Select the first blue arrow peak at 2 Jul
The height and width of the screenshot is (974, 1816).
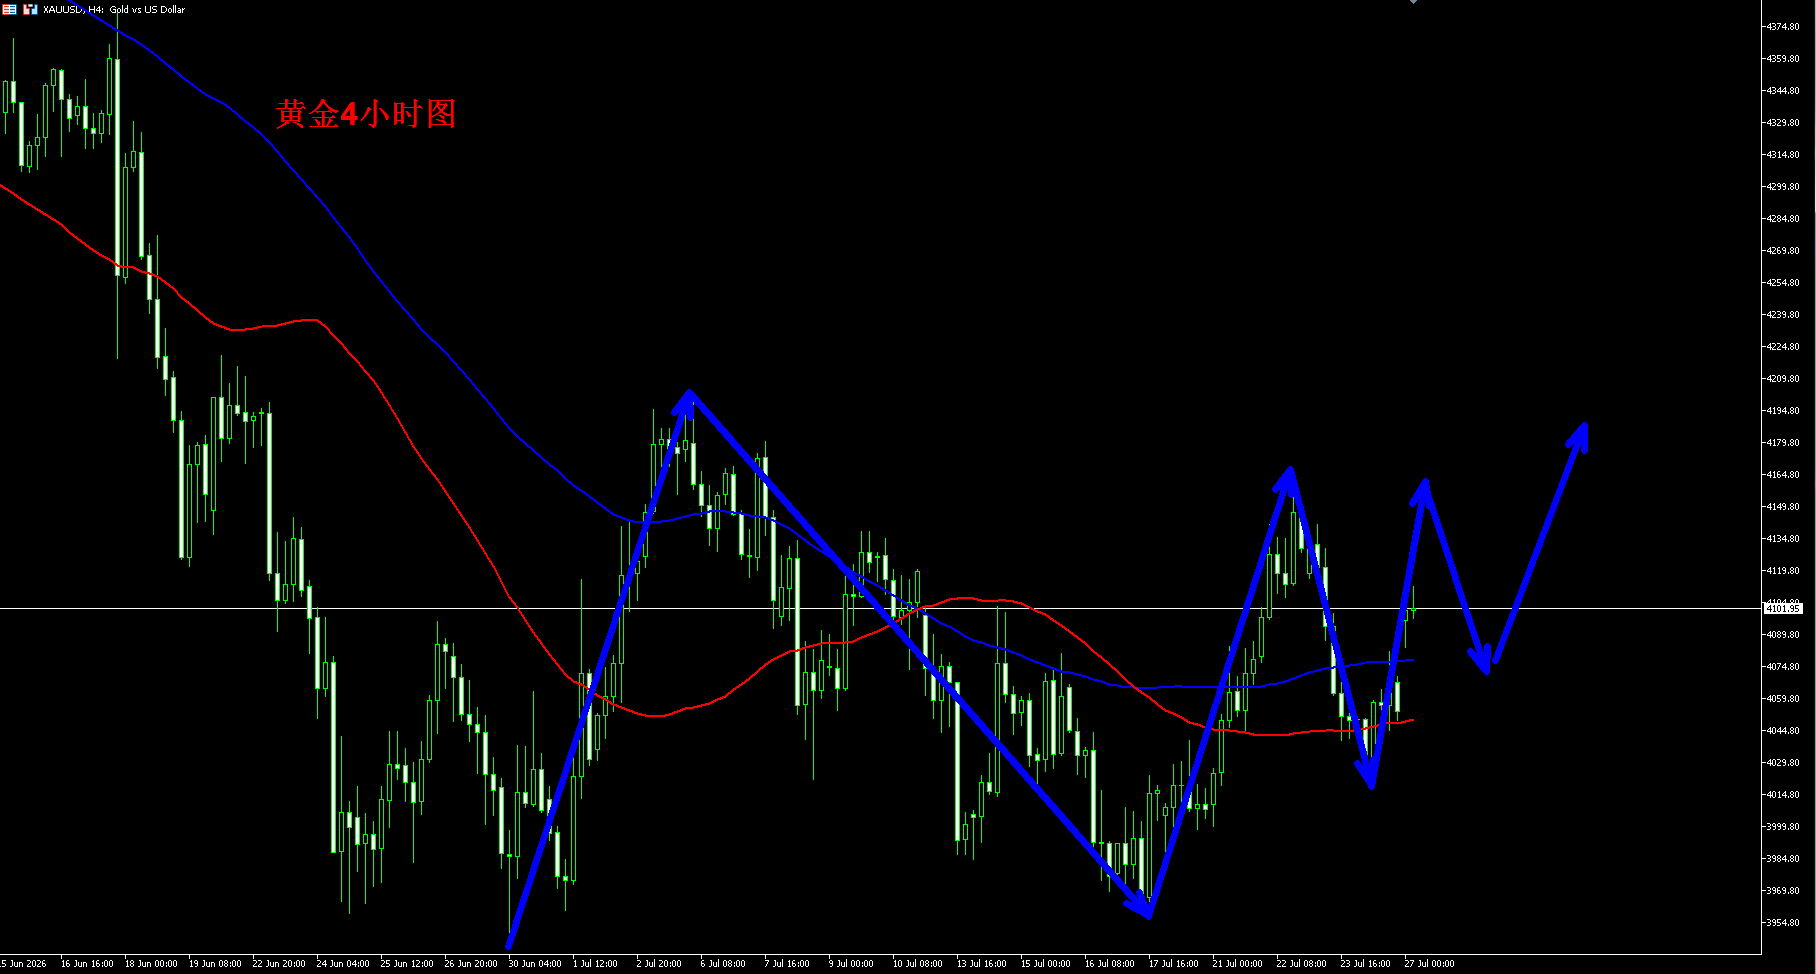pos(688,396)
